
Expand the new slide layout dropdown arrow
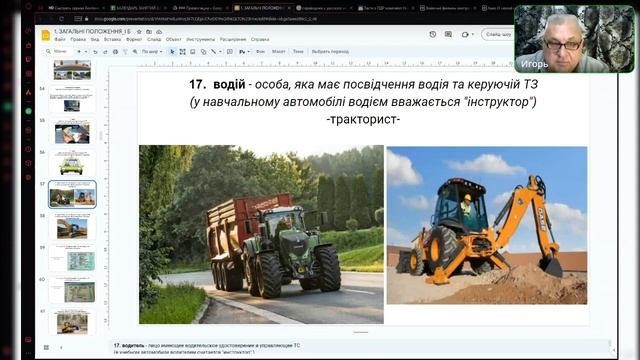86,52
